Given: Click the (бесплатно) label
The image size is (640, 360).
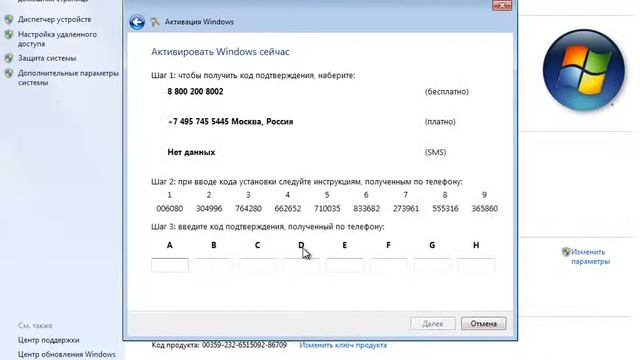Looking at the screenshot, I should [447, 92].
